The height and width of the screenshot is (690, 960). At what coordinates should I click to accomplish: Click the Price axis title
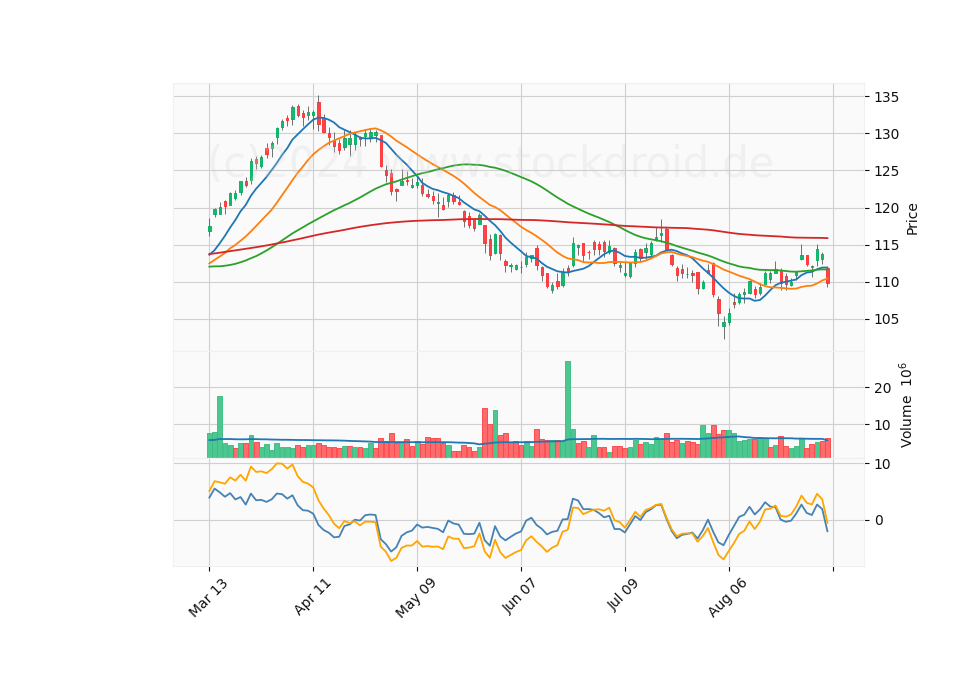point(912,219)
